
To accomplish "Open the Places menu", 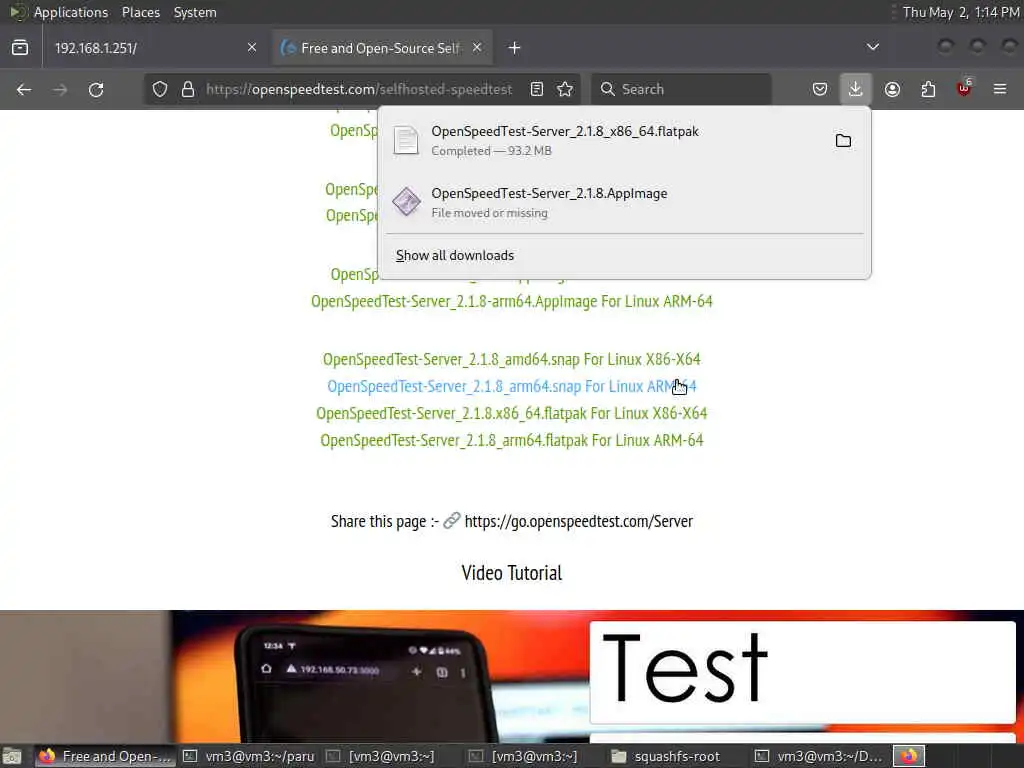I will click(x=141, y=12).
